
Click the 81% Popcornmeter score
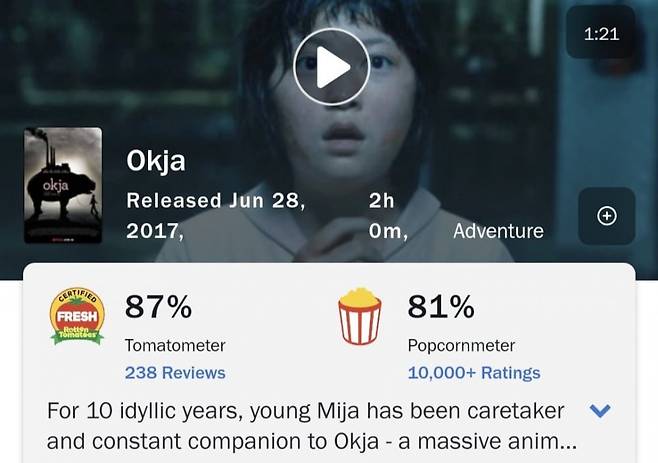[441, 307]
